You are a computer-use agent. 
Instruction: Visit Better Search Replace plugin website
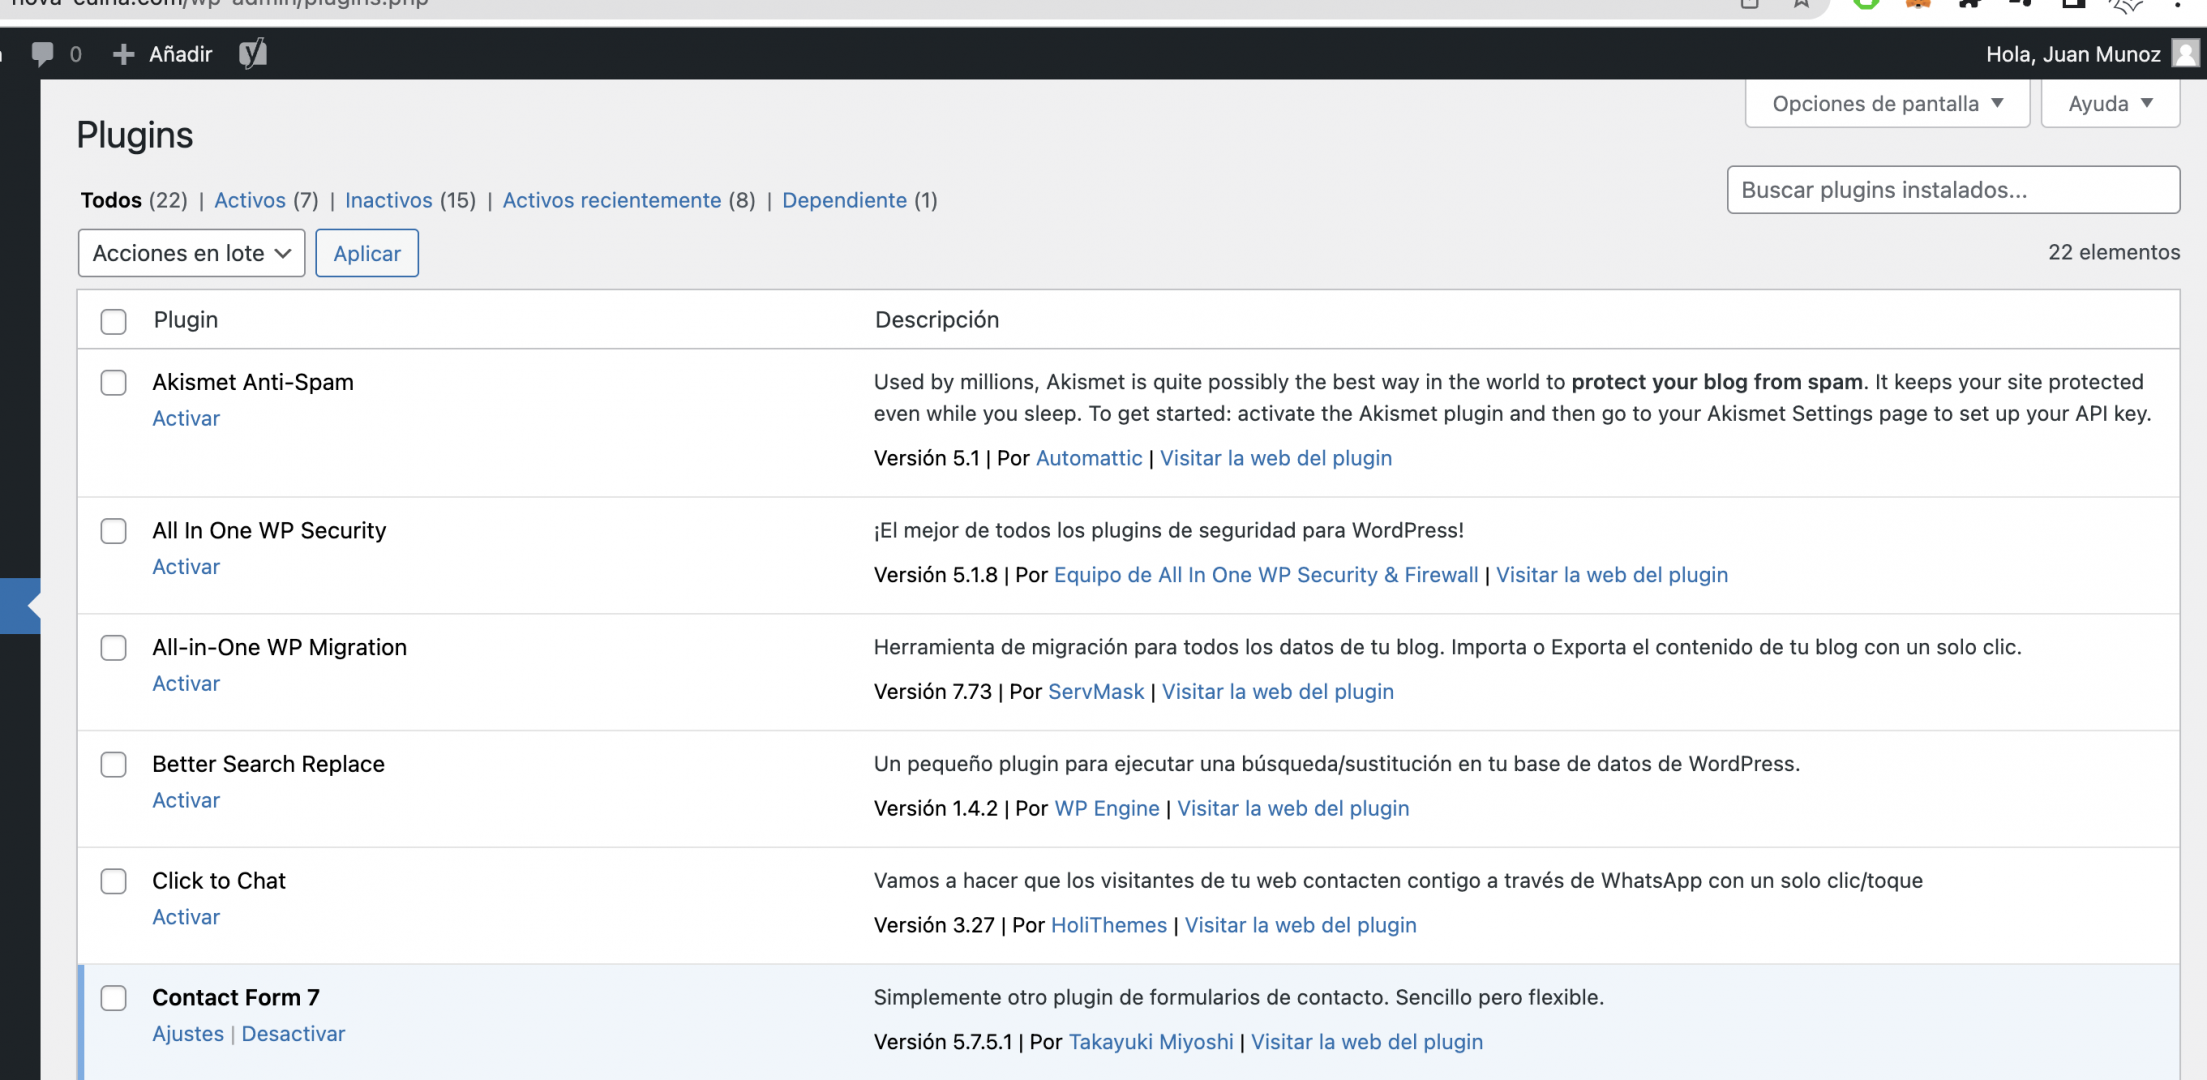tap(1293, 808)
